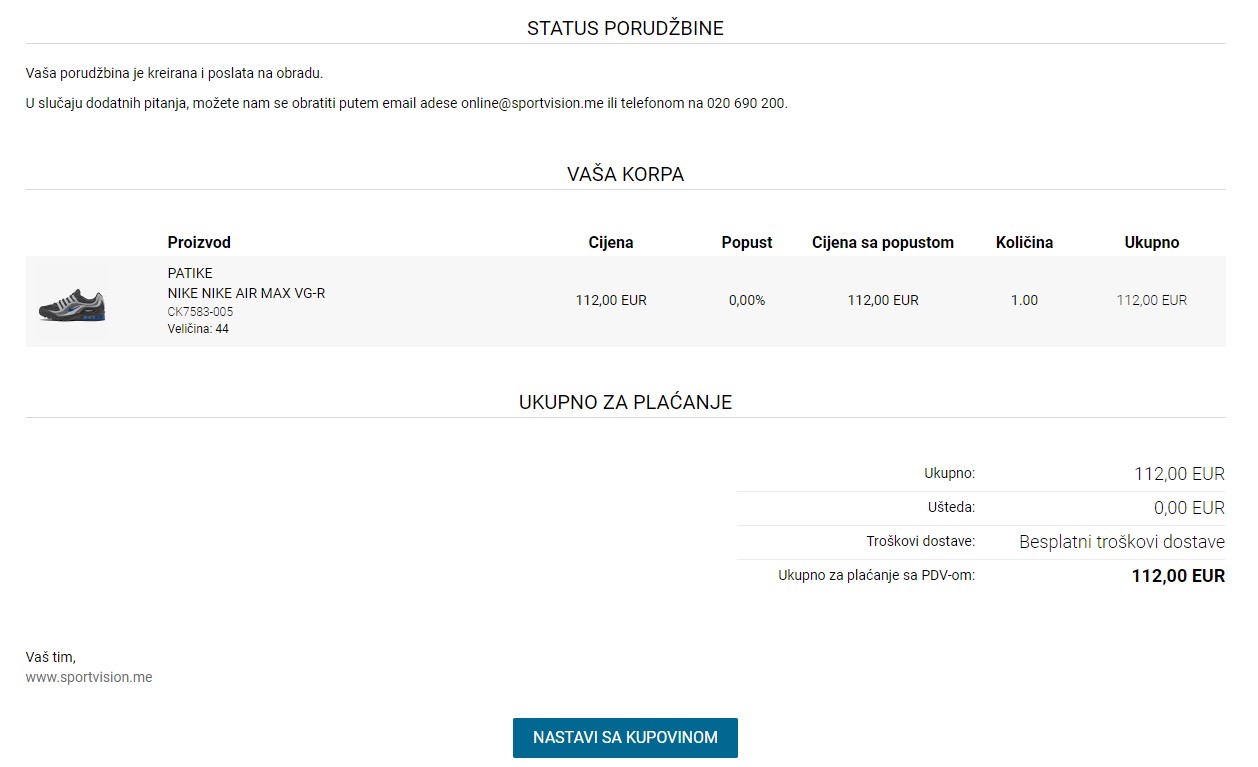Image resolution: width=1258 pixels, height=767 pixels.
Task: Click the row total 112,00 EUR cell
Action: point(1152,300)
